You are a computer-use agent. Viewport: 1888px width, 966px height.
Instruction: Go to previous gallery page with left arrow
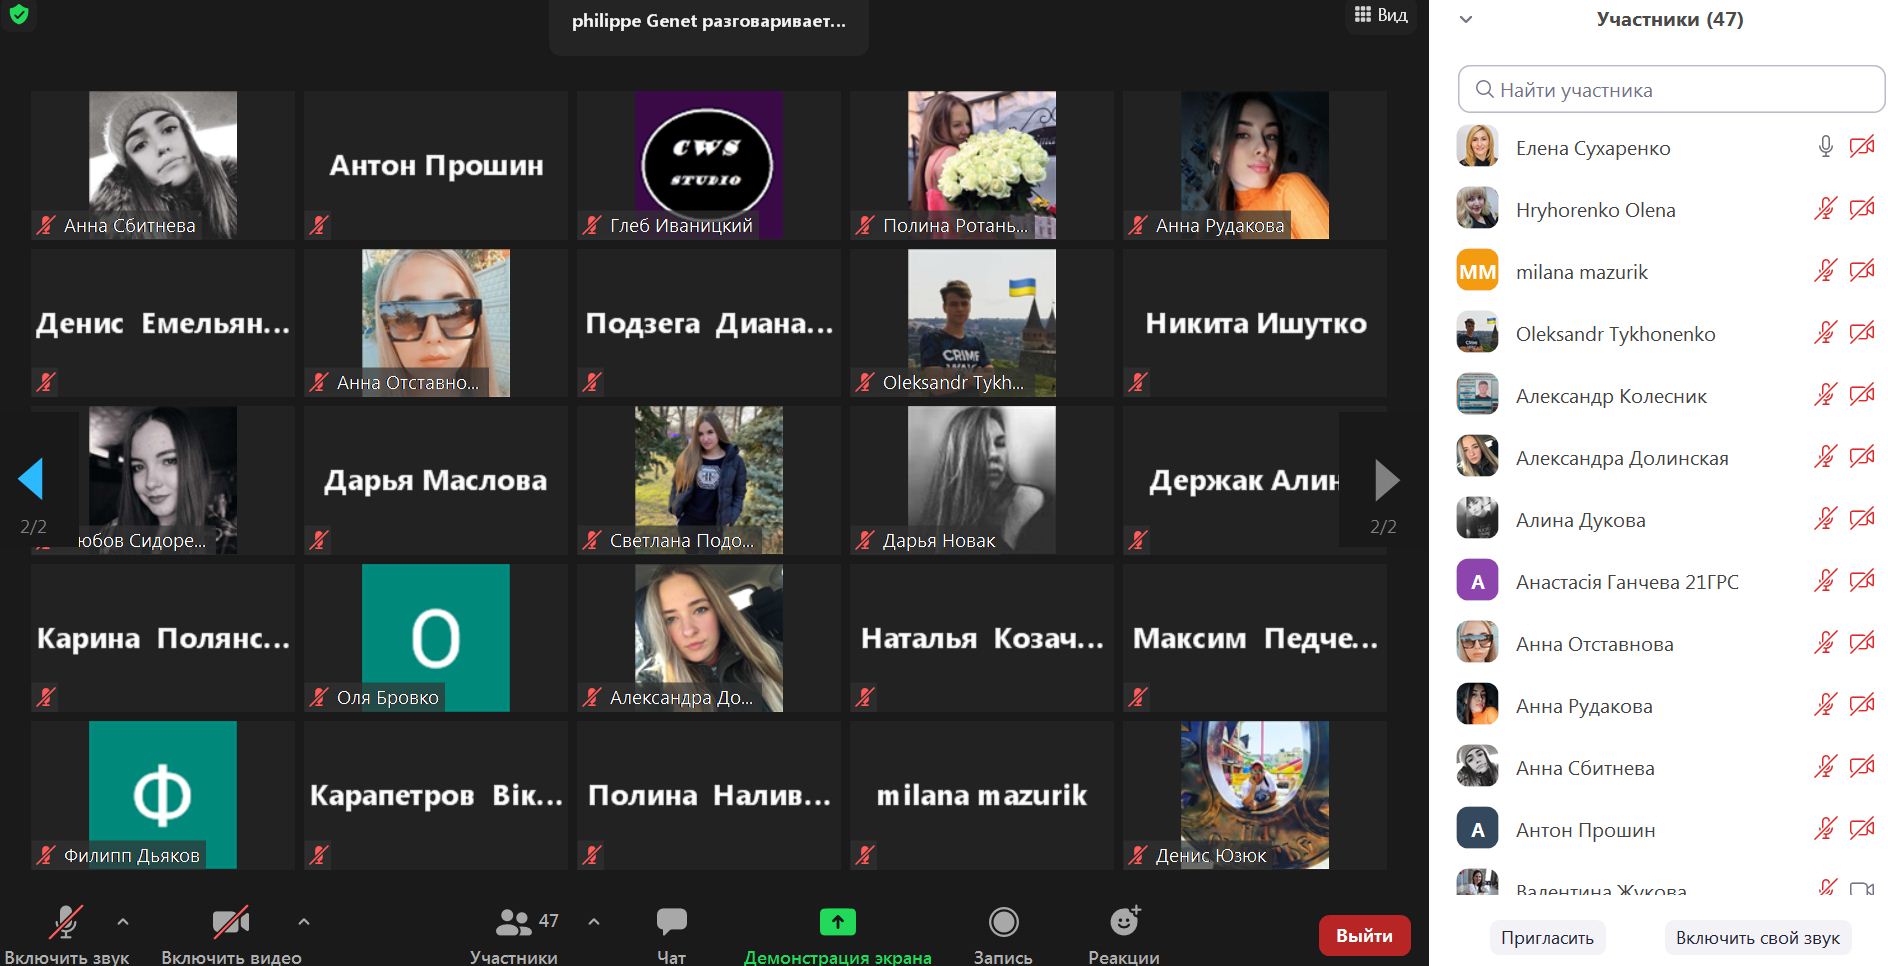point(31,479)
